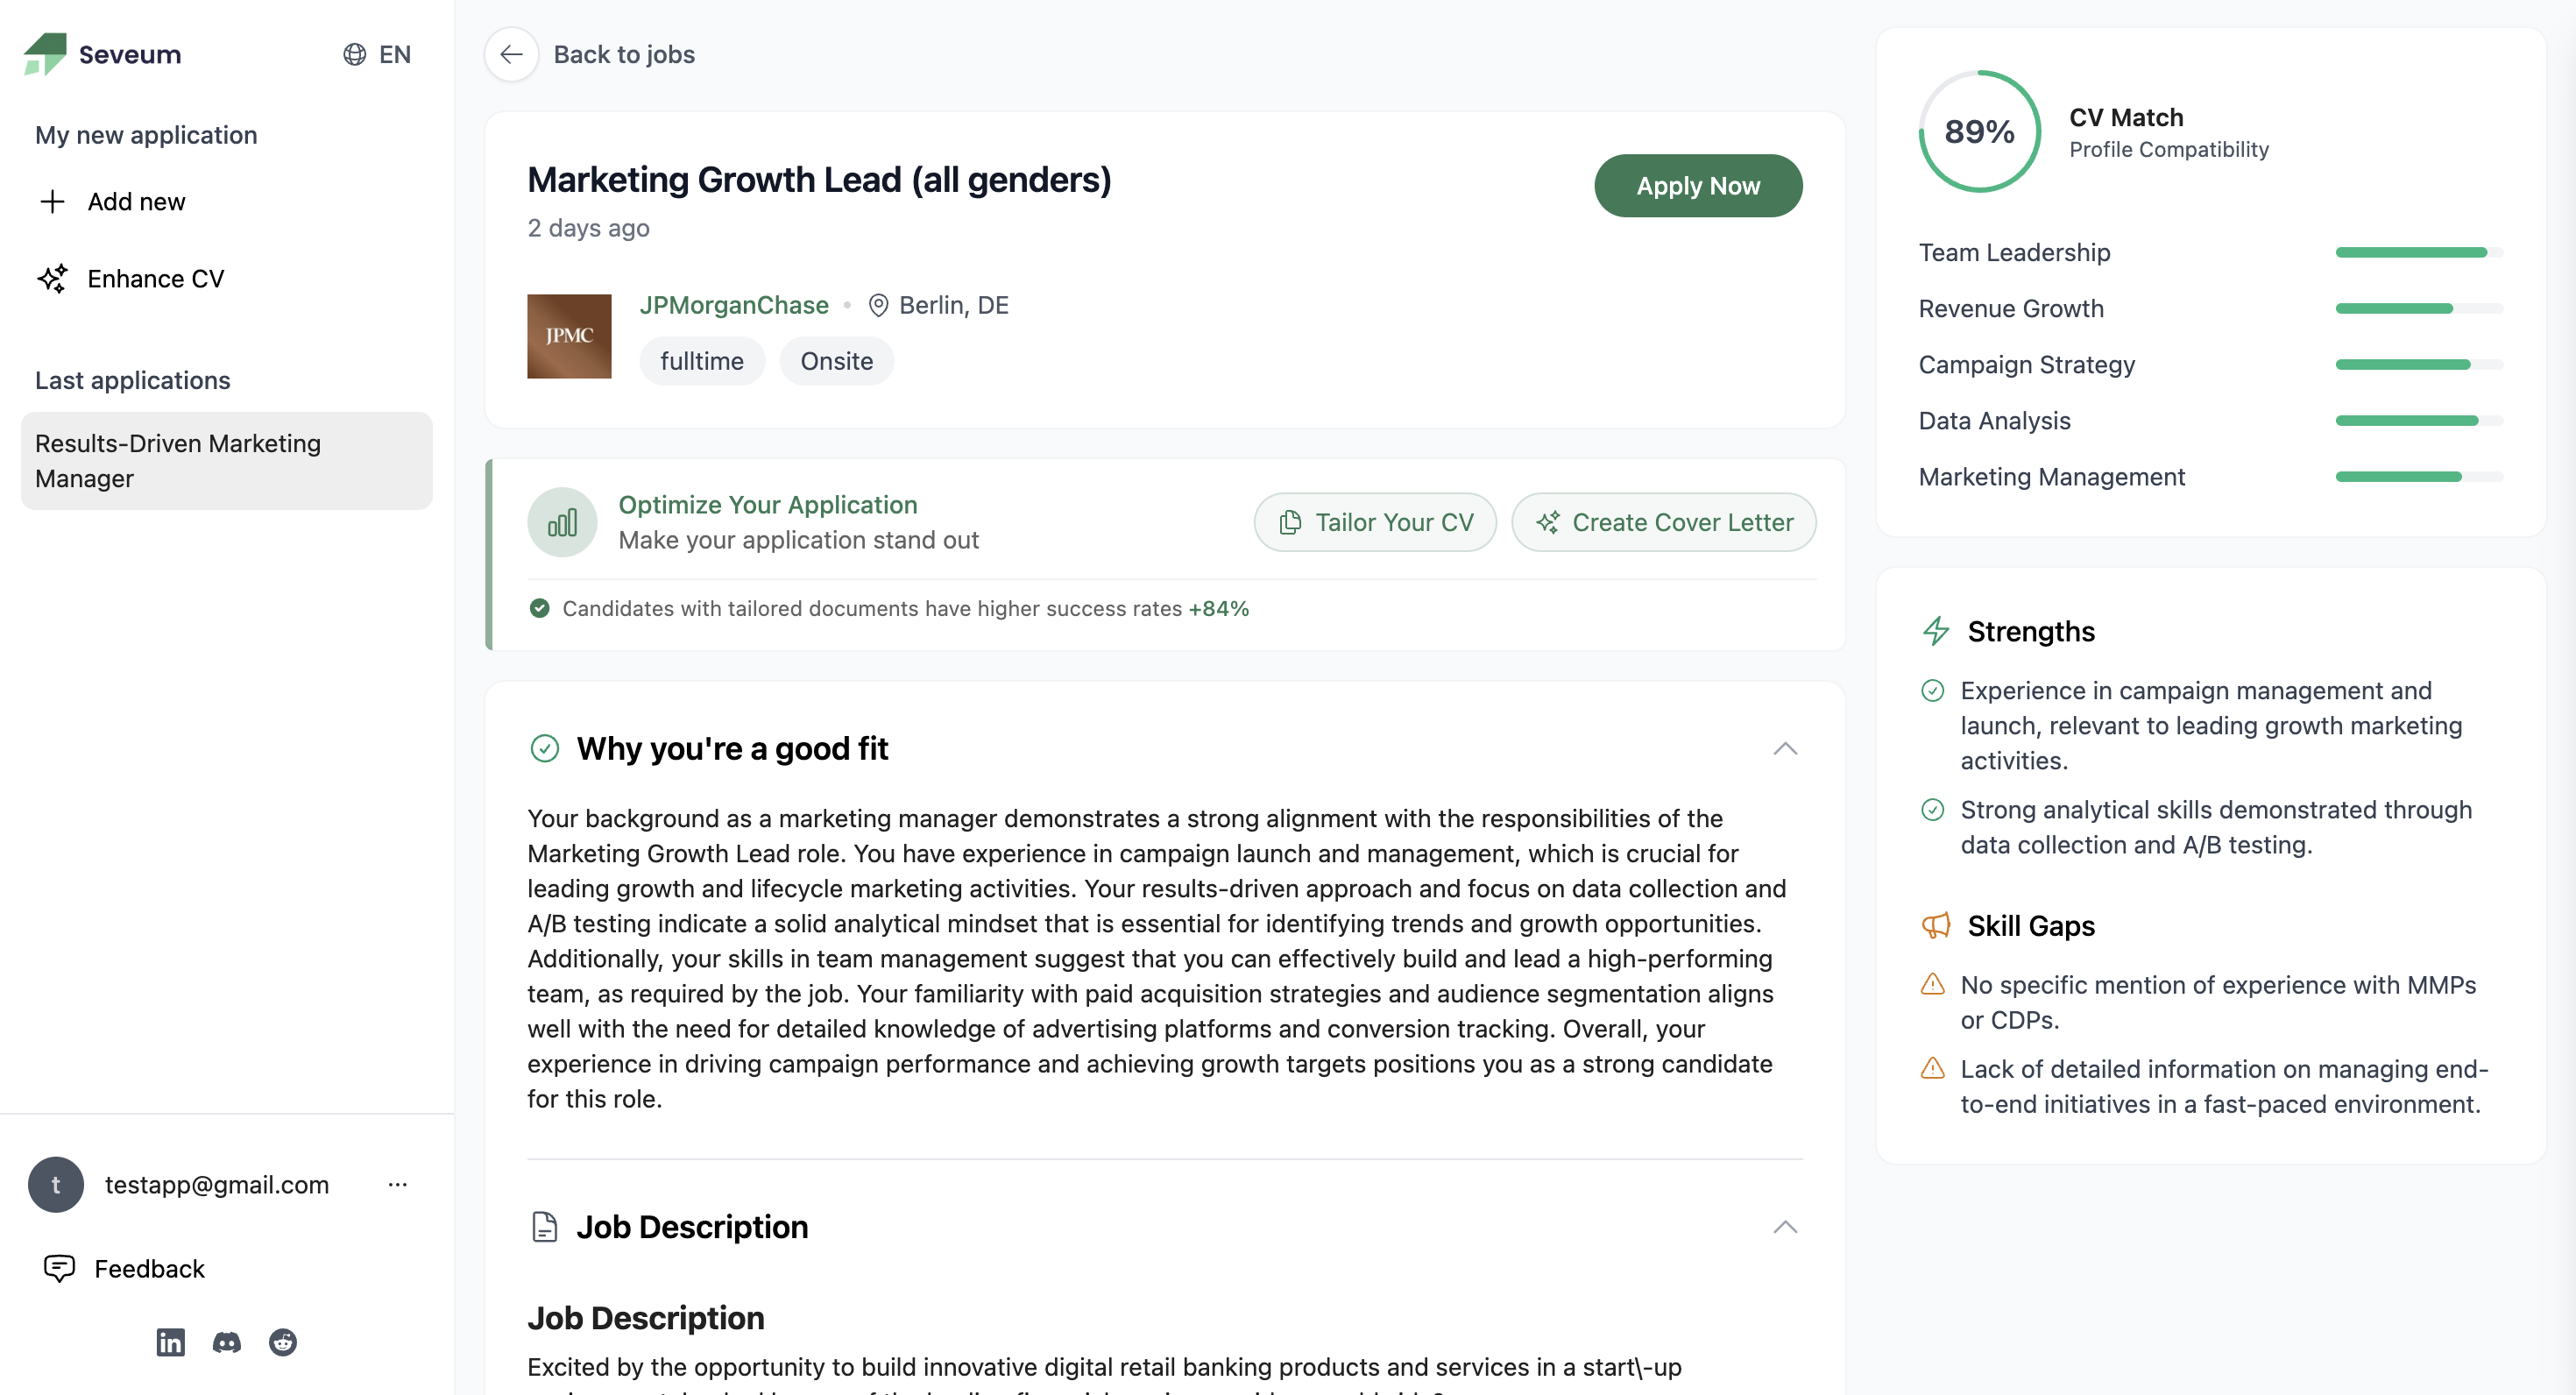Open the Discord social icon

tap(227, 1342)
